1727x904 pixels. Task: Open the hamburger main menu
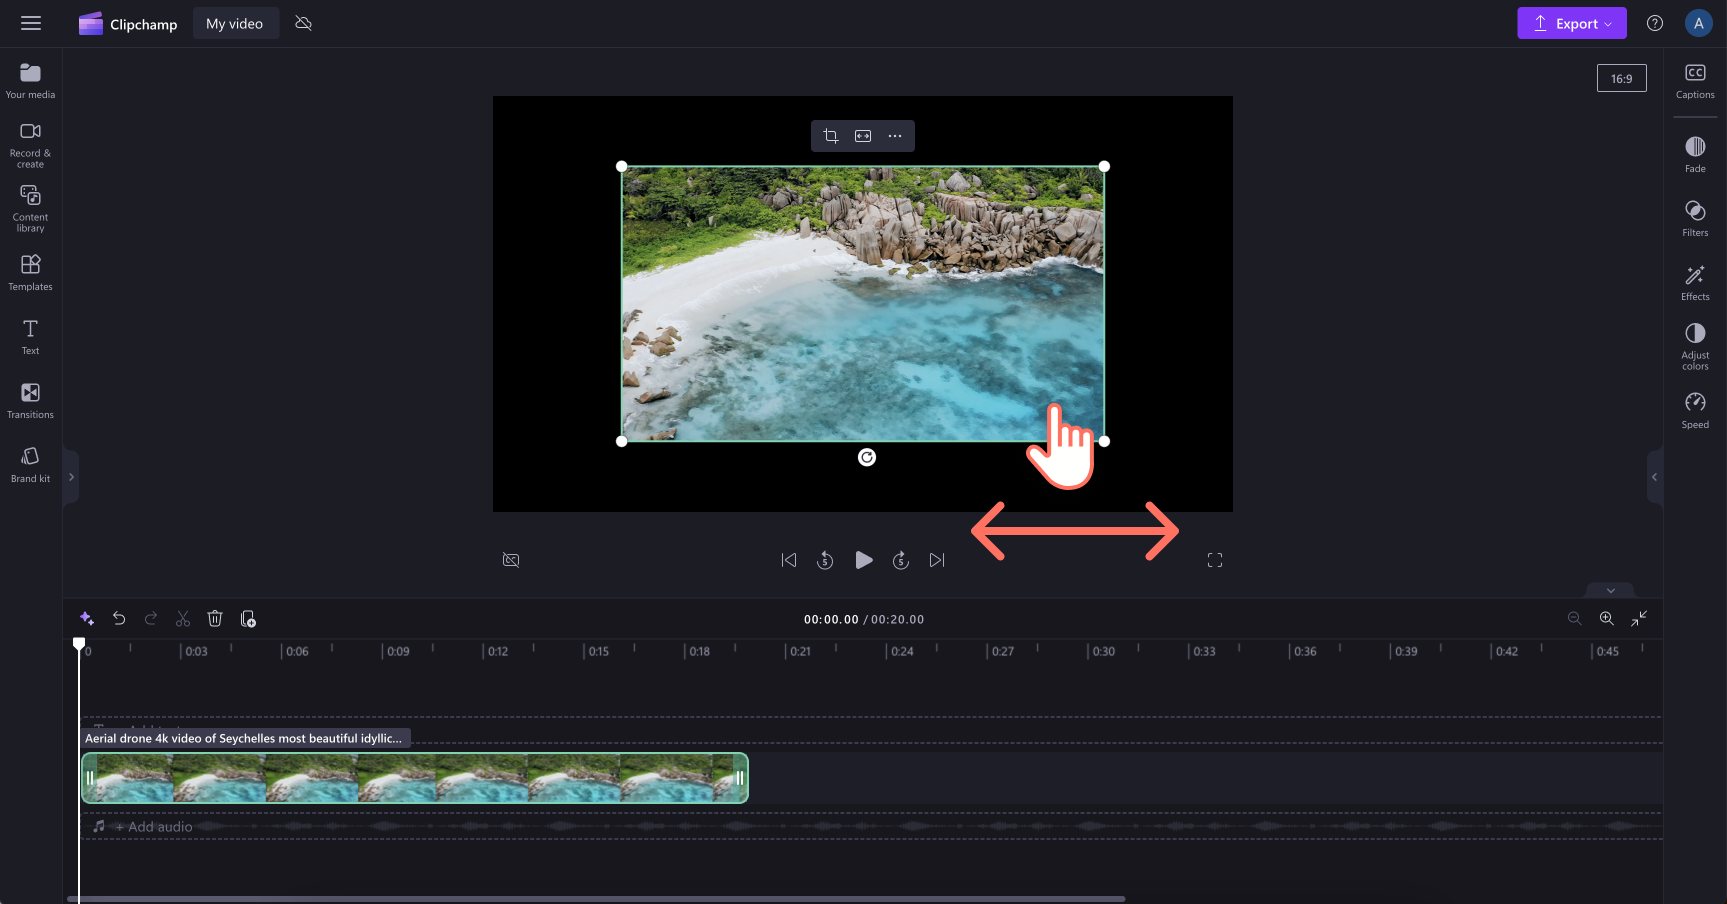point(31,23)
